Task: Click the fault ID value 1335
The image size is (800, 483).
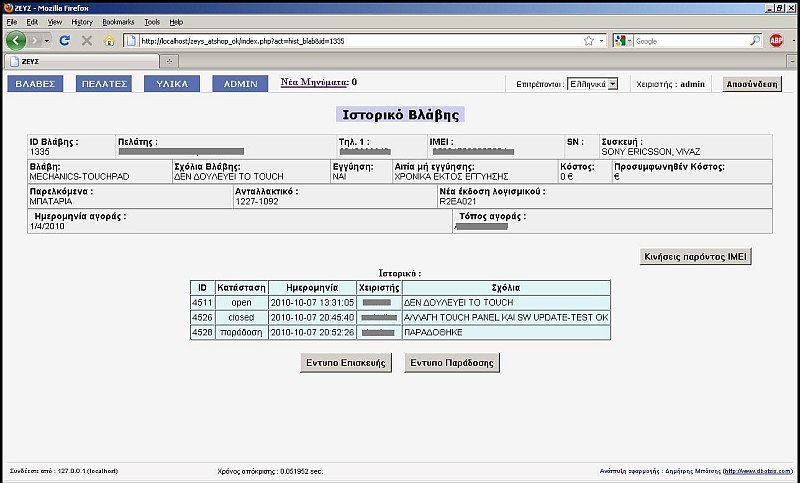Action: click(40, 151)
